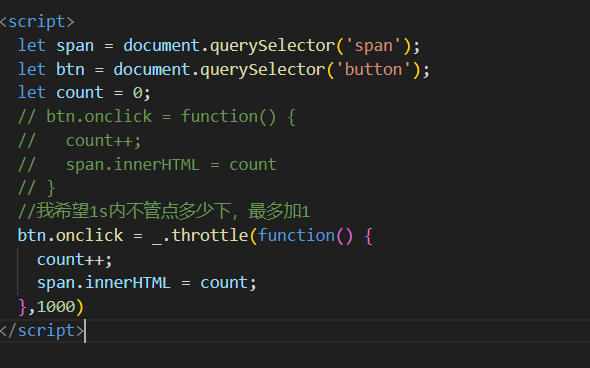
Task: Click 'document.querySelector' on the btn line
Action: click(219, 70)
